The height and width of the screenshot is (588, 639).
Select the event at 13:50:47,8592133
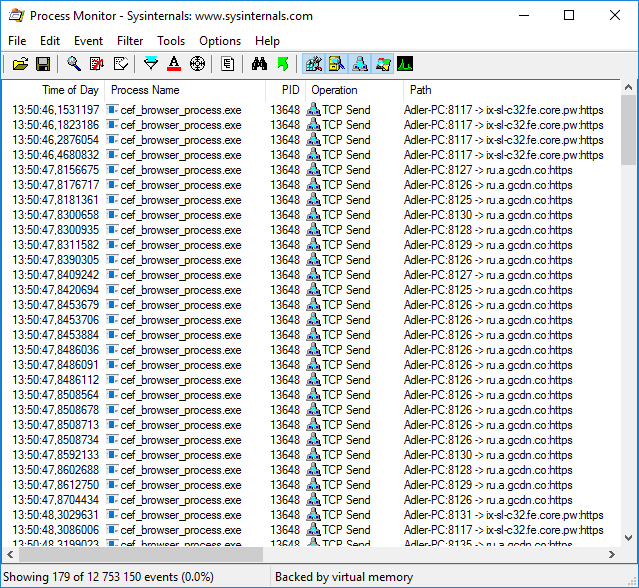click(x=311, y=455)
